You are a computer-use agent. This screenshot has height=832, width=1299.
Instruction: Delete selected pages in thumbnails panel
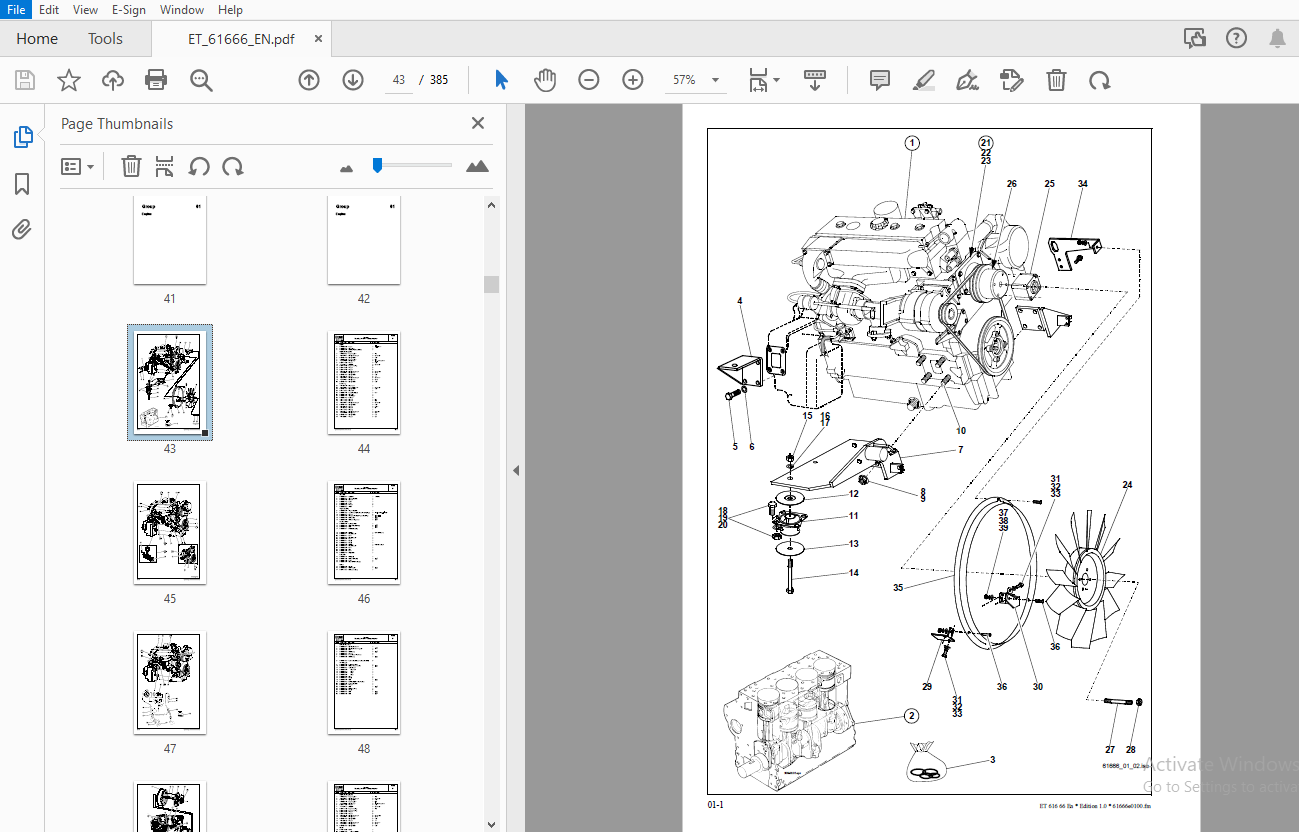point(131,166)
